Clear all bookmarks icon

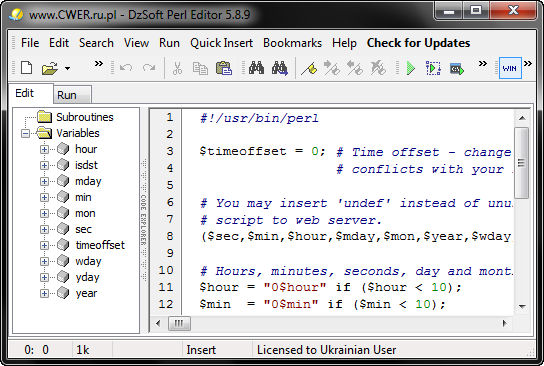coord(378,68)
